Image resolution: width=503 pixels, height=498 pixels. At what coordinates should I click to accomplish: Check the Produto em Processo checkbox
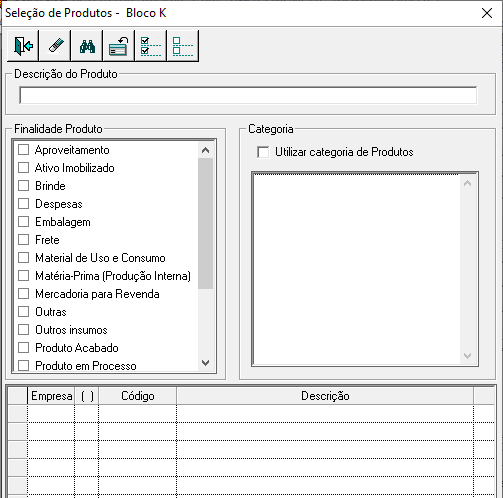coord(23,365)
